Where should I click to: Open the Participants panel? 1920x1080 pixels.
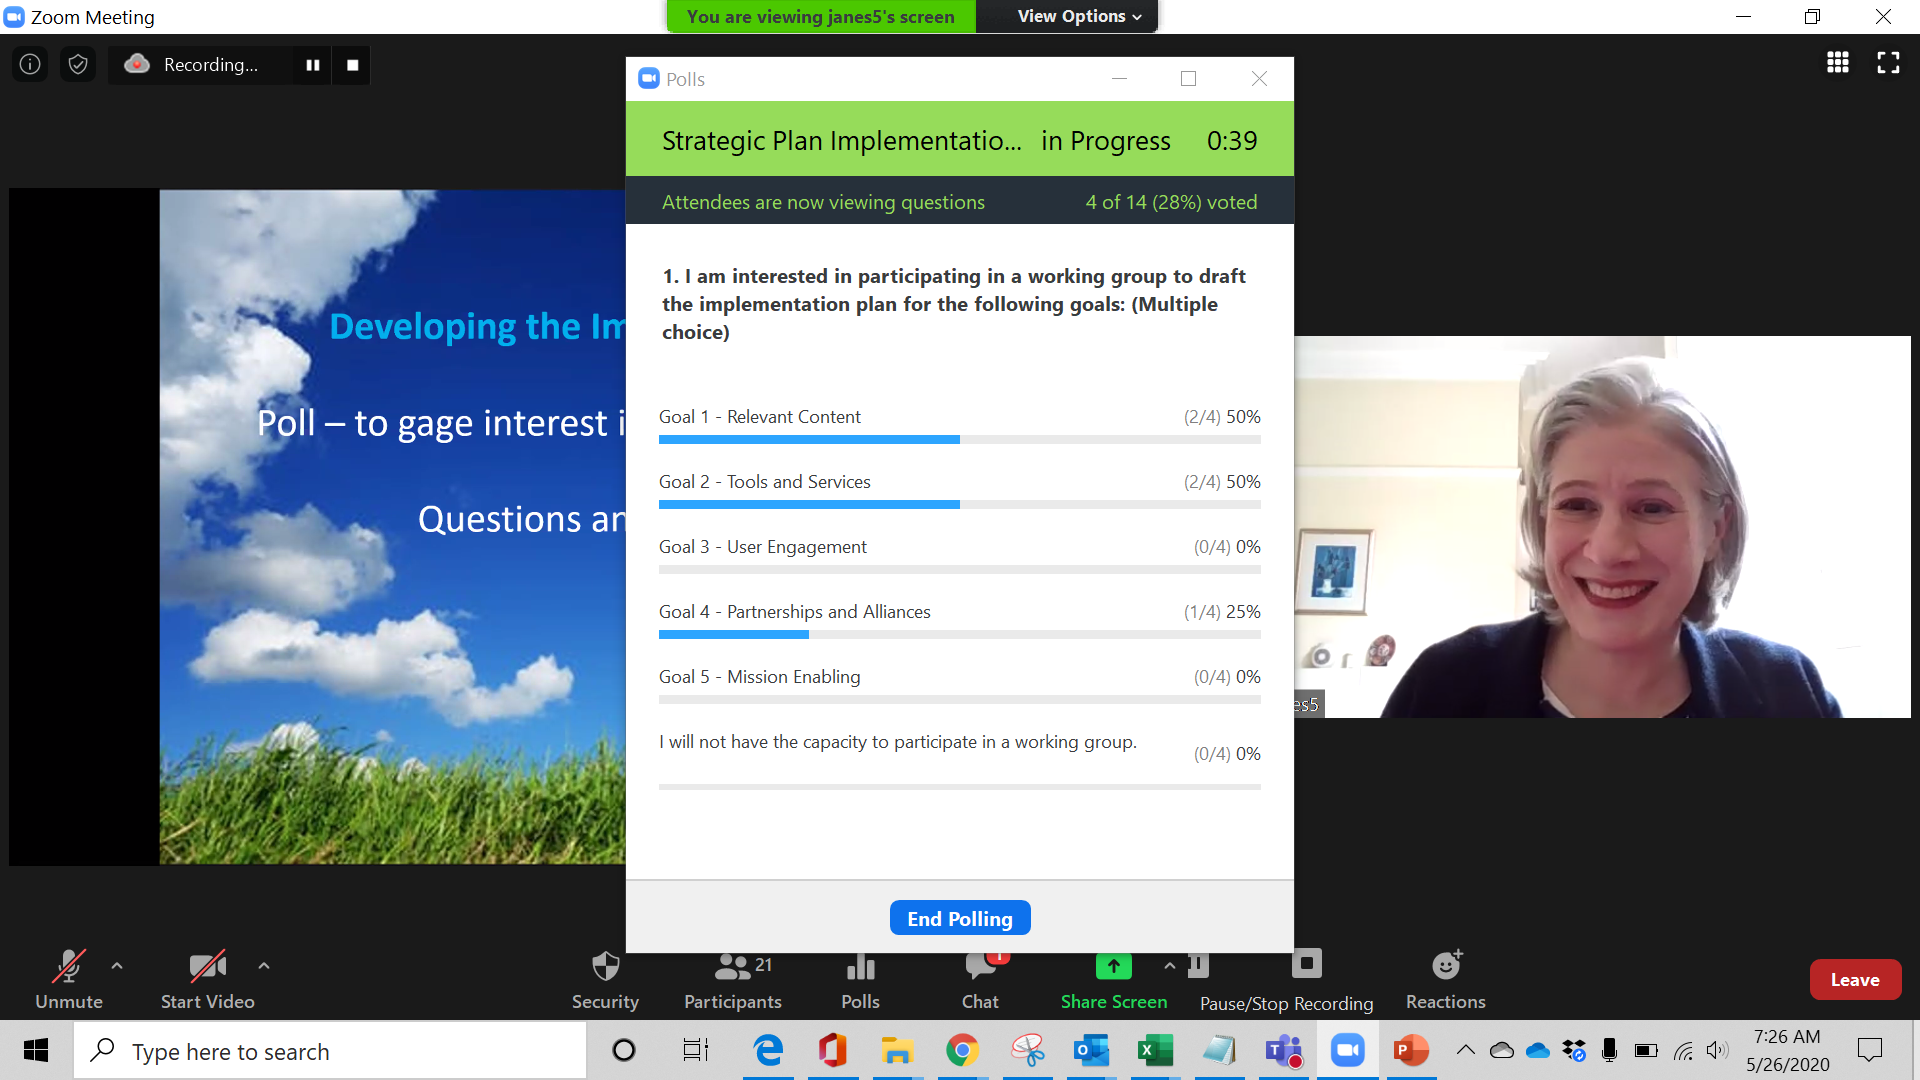point(732,980)
